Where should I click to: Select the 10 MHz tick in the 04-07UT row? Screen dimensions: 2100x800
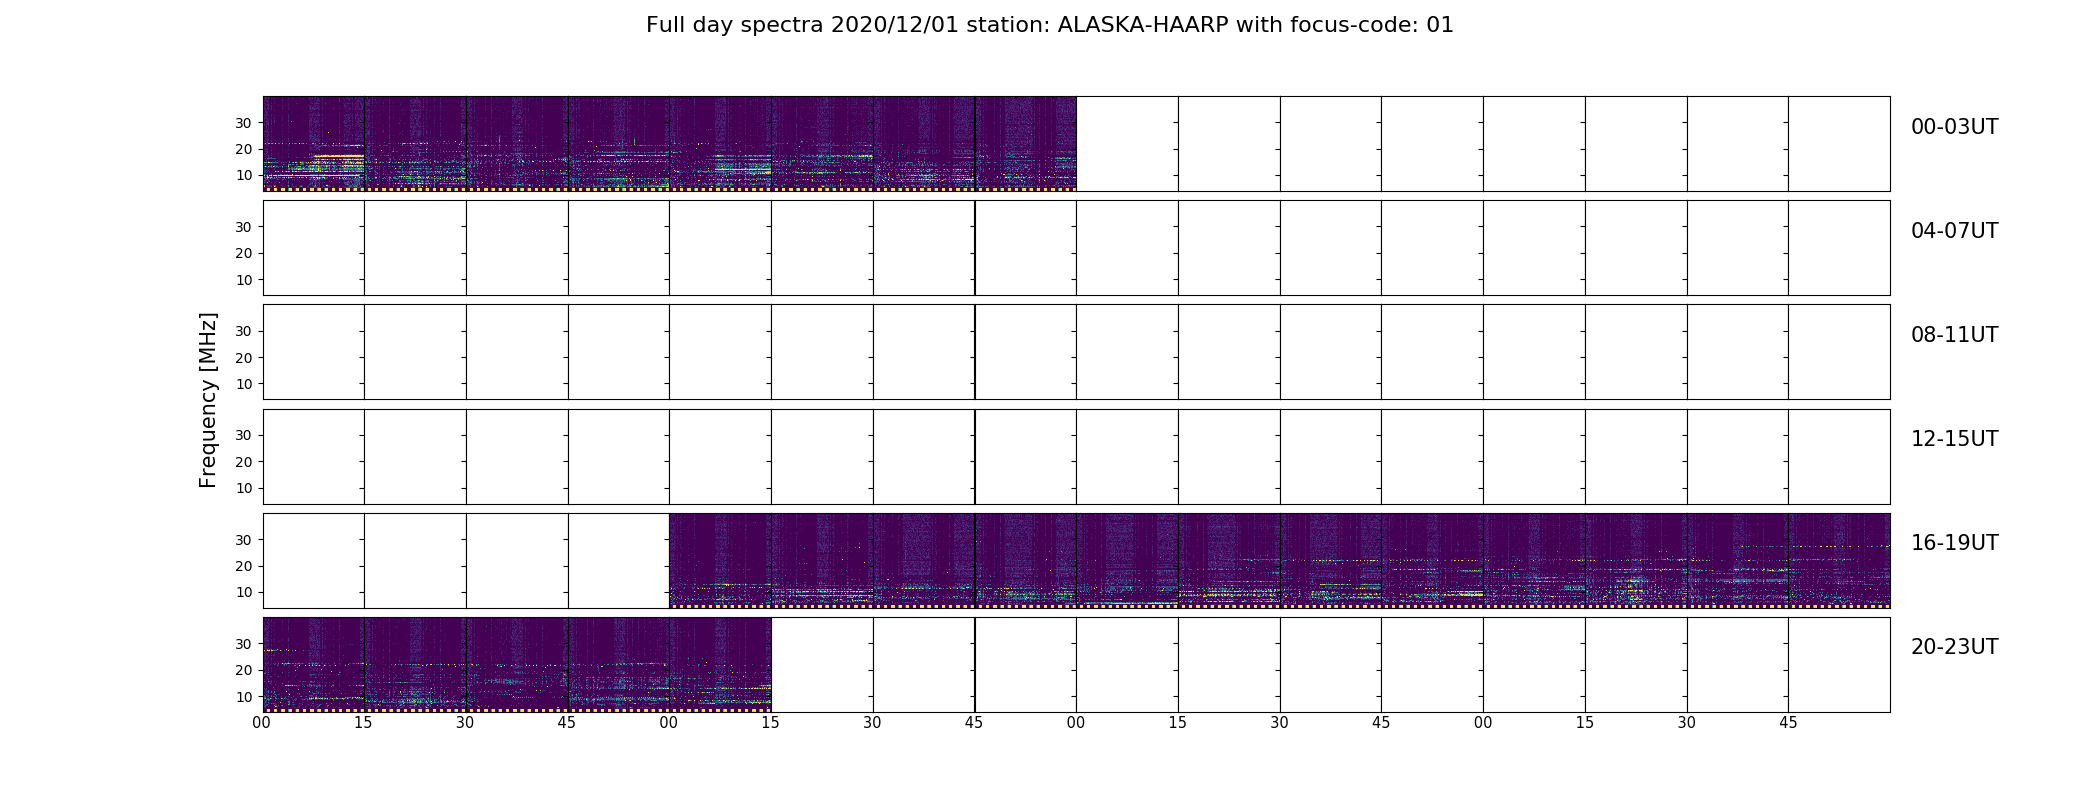point(244,280)
